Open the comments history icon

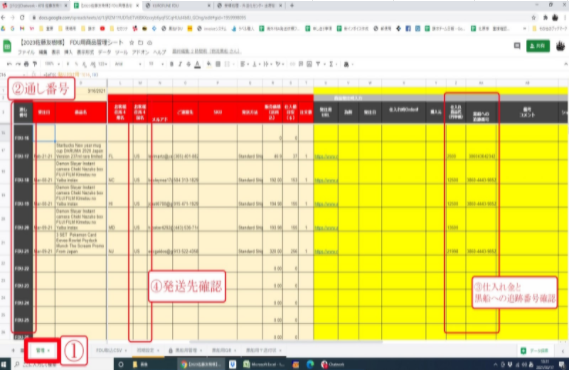(517, 46)
